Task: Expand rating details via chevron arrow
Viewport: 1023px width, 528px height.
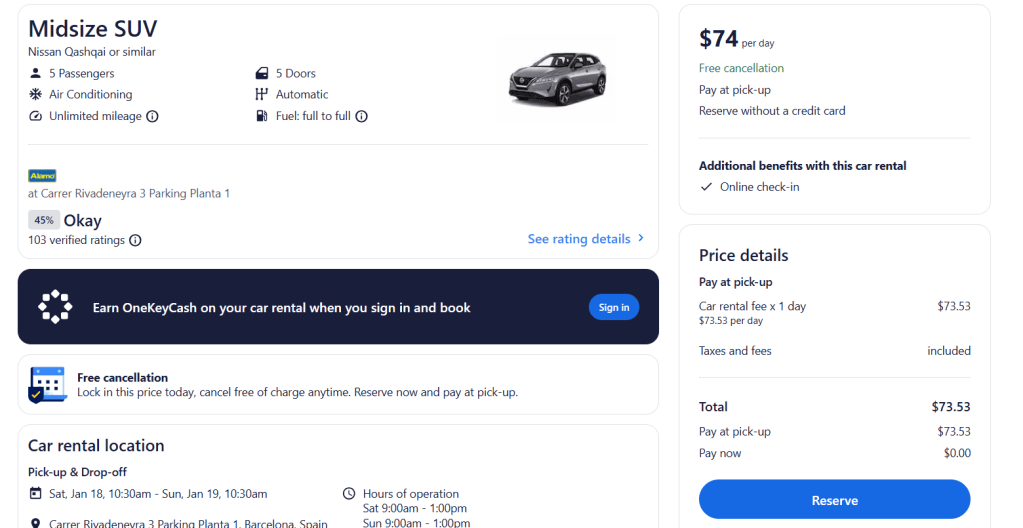Action: (x=641, y=239)
